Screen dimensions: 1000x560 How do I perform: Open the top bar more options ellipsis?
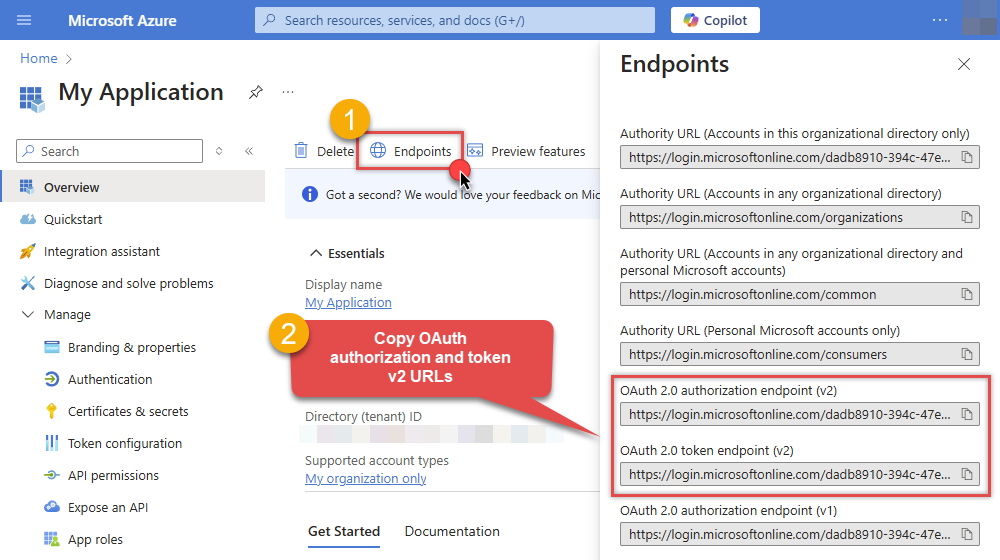[939, 20]
